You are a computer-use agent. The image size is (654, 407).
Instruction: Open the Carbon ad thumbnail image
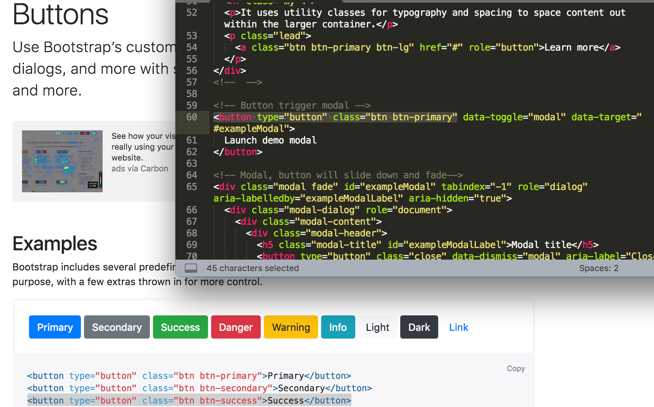(62, 161)
